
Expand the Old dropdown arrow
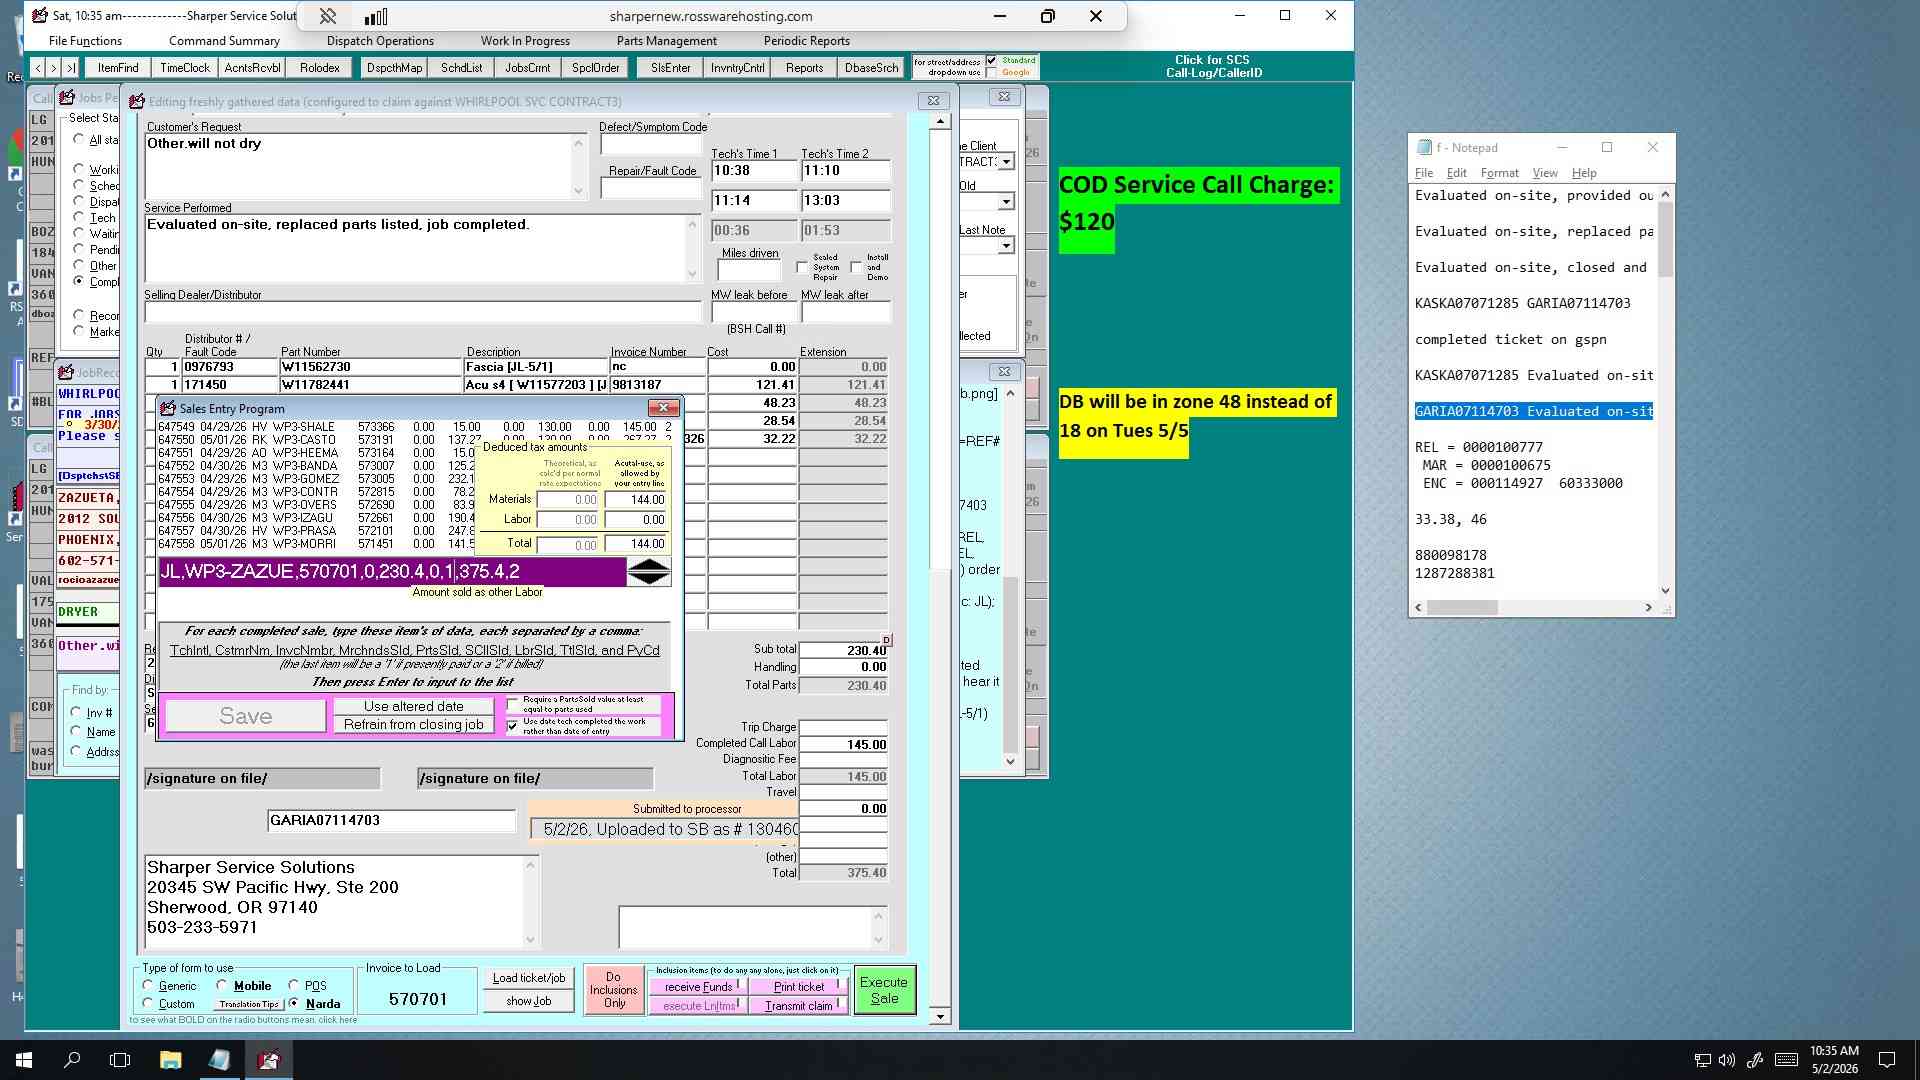pos(1006,203)
